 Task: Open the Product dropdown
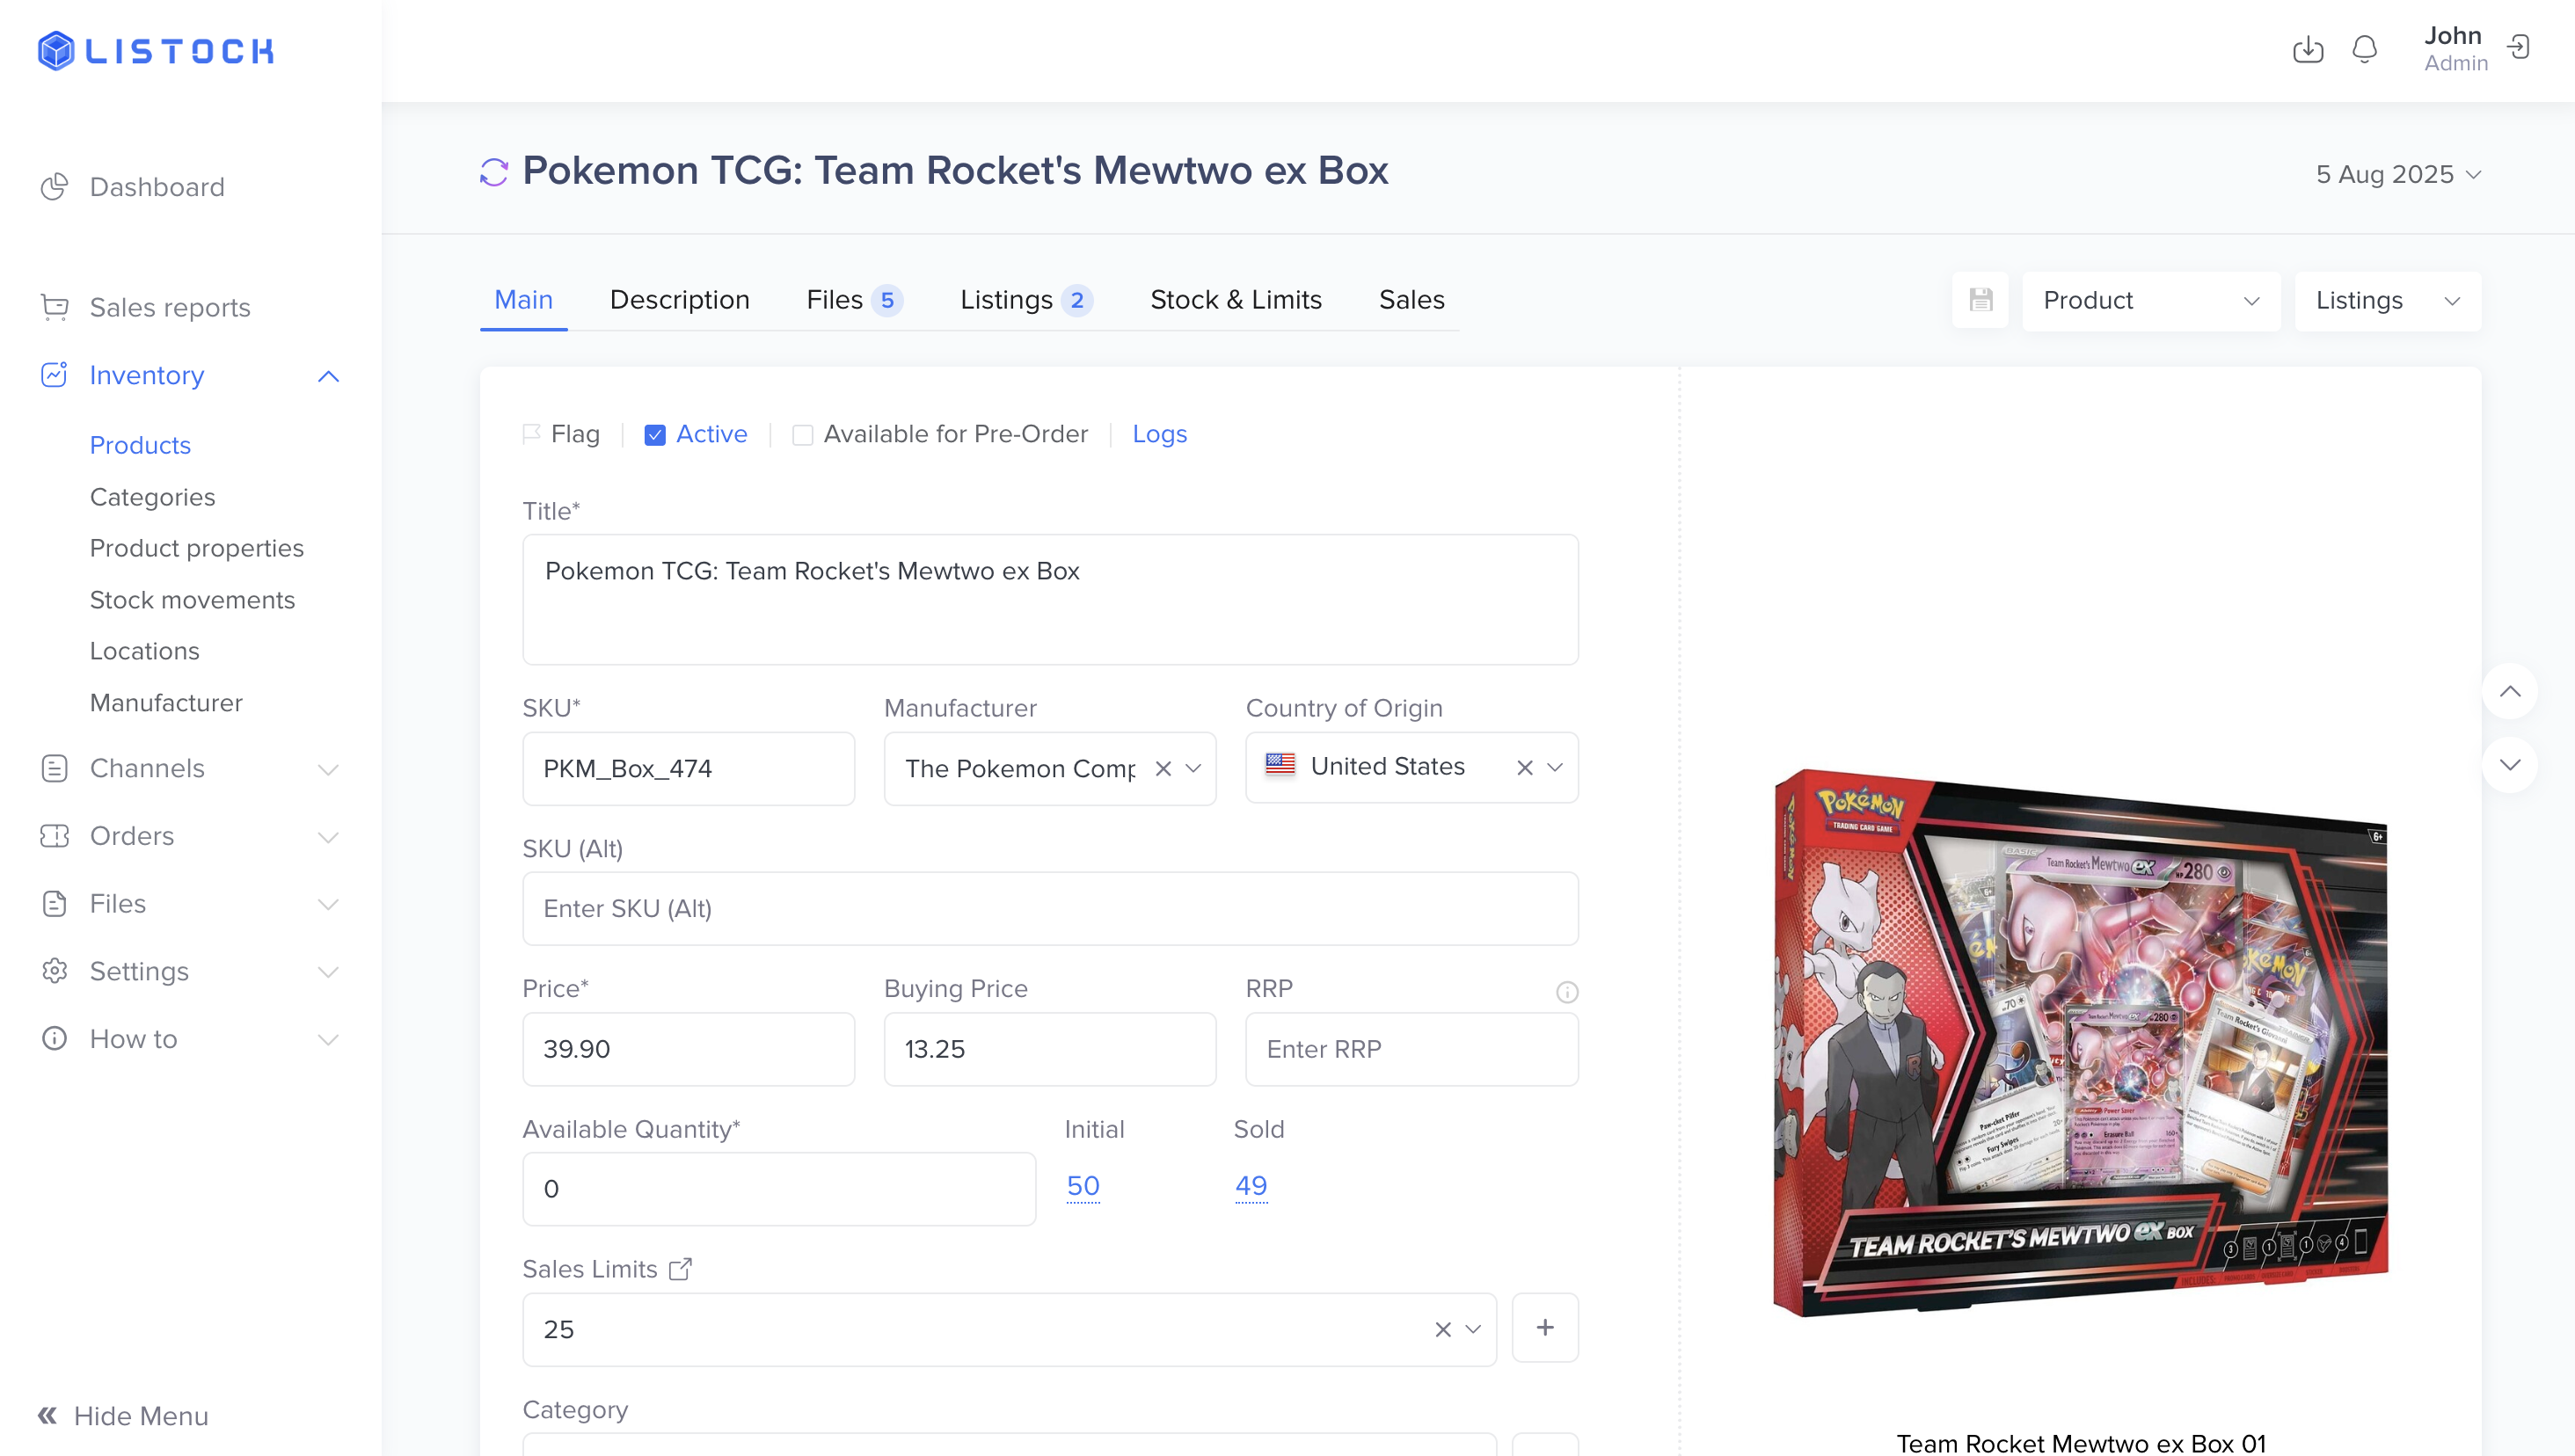coord(2150,300)
